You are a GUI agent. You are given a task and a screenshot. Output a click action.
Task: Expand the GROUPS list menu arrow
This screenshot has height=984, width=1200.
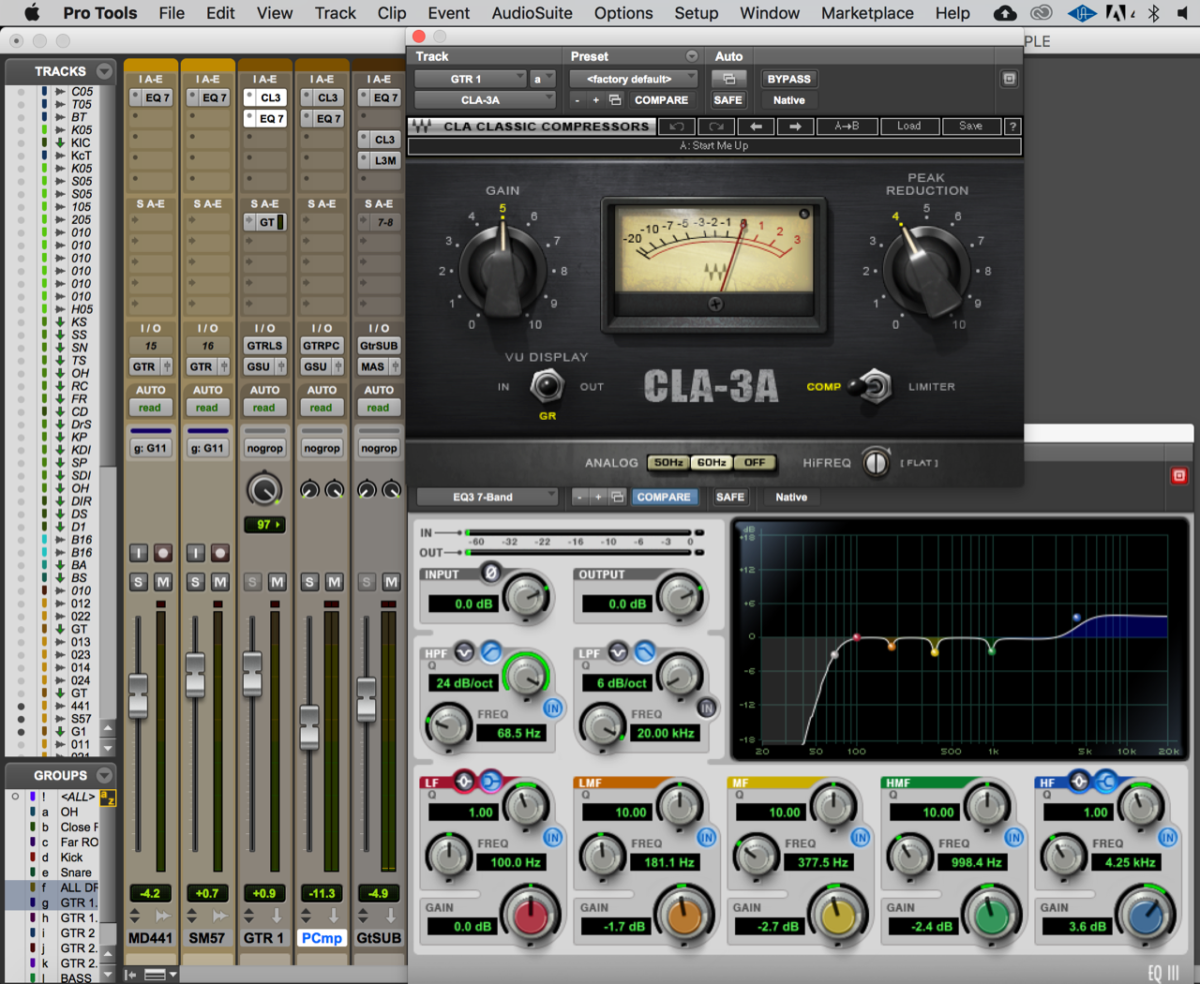tap(104, 775)
